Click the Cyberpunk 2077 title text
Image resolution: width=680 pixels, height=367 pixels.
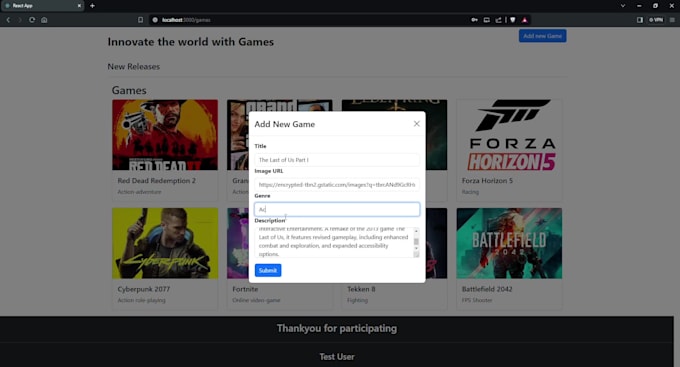(144, 289)
